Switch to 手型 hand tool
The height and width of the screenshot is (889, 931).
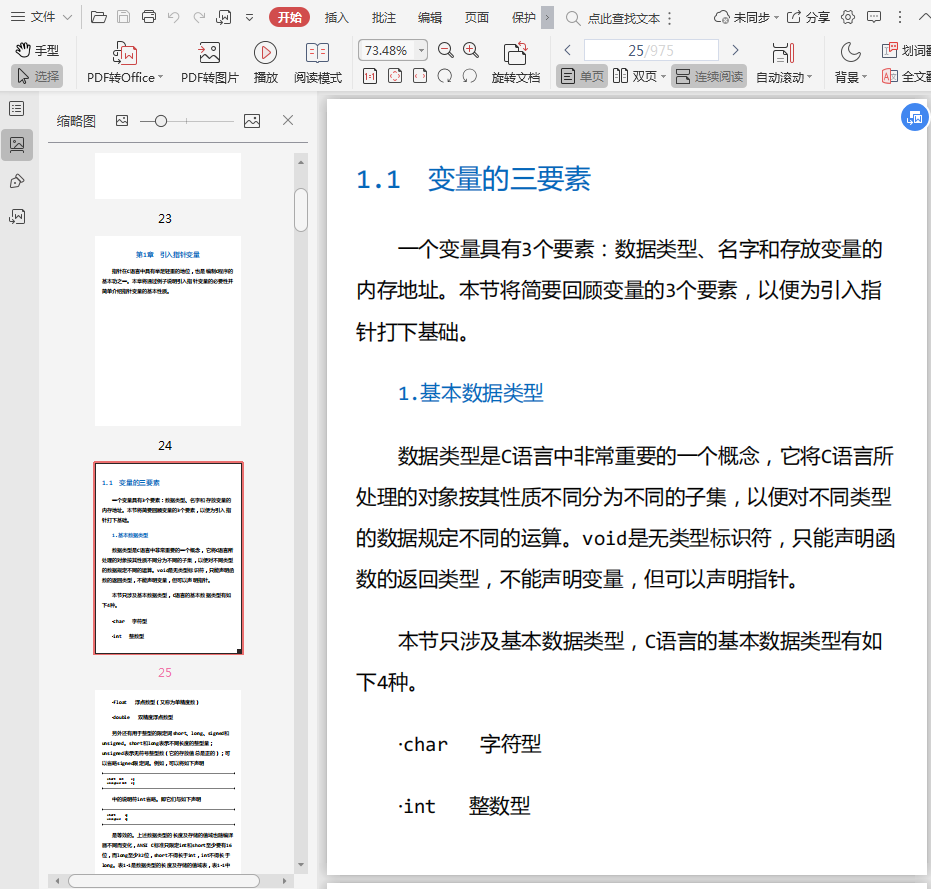click(x=37, y=50)
